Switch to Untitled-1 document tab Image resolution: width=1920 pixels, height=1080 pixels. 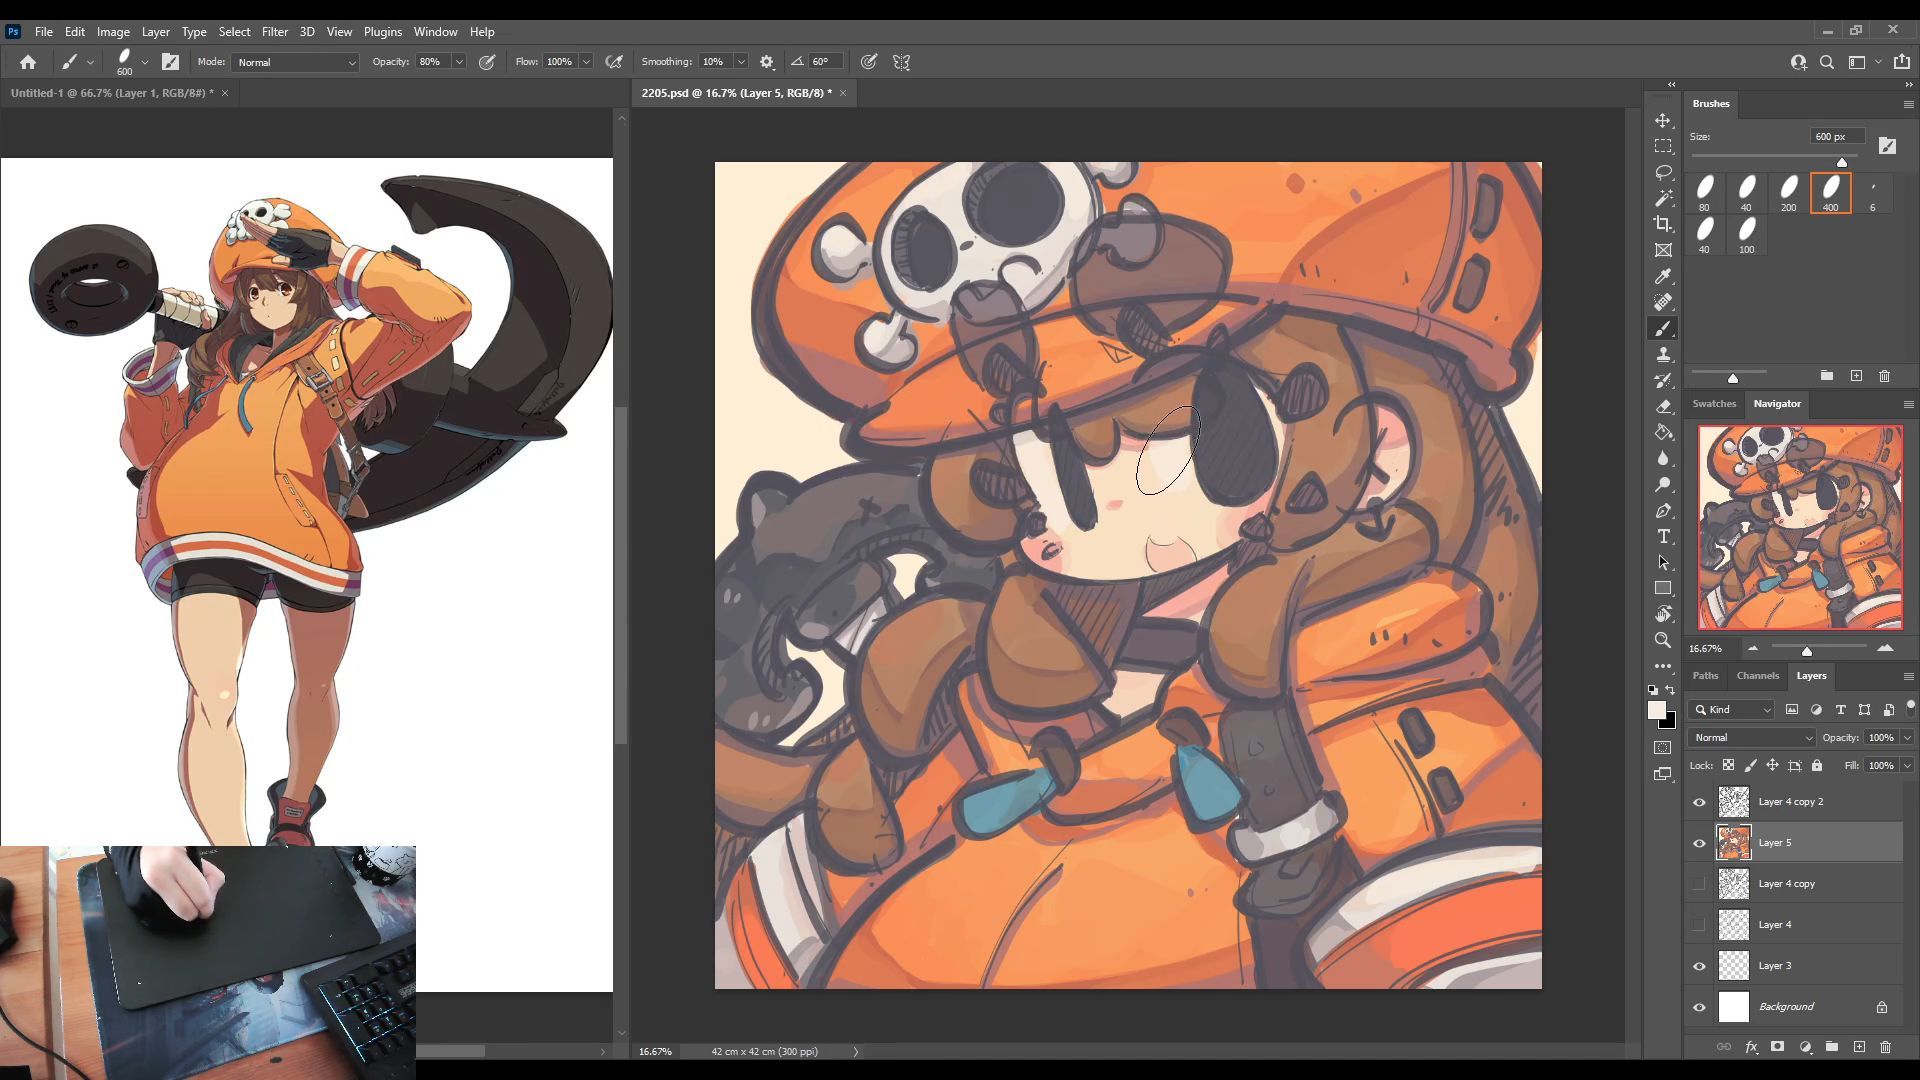[112, 93]
